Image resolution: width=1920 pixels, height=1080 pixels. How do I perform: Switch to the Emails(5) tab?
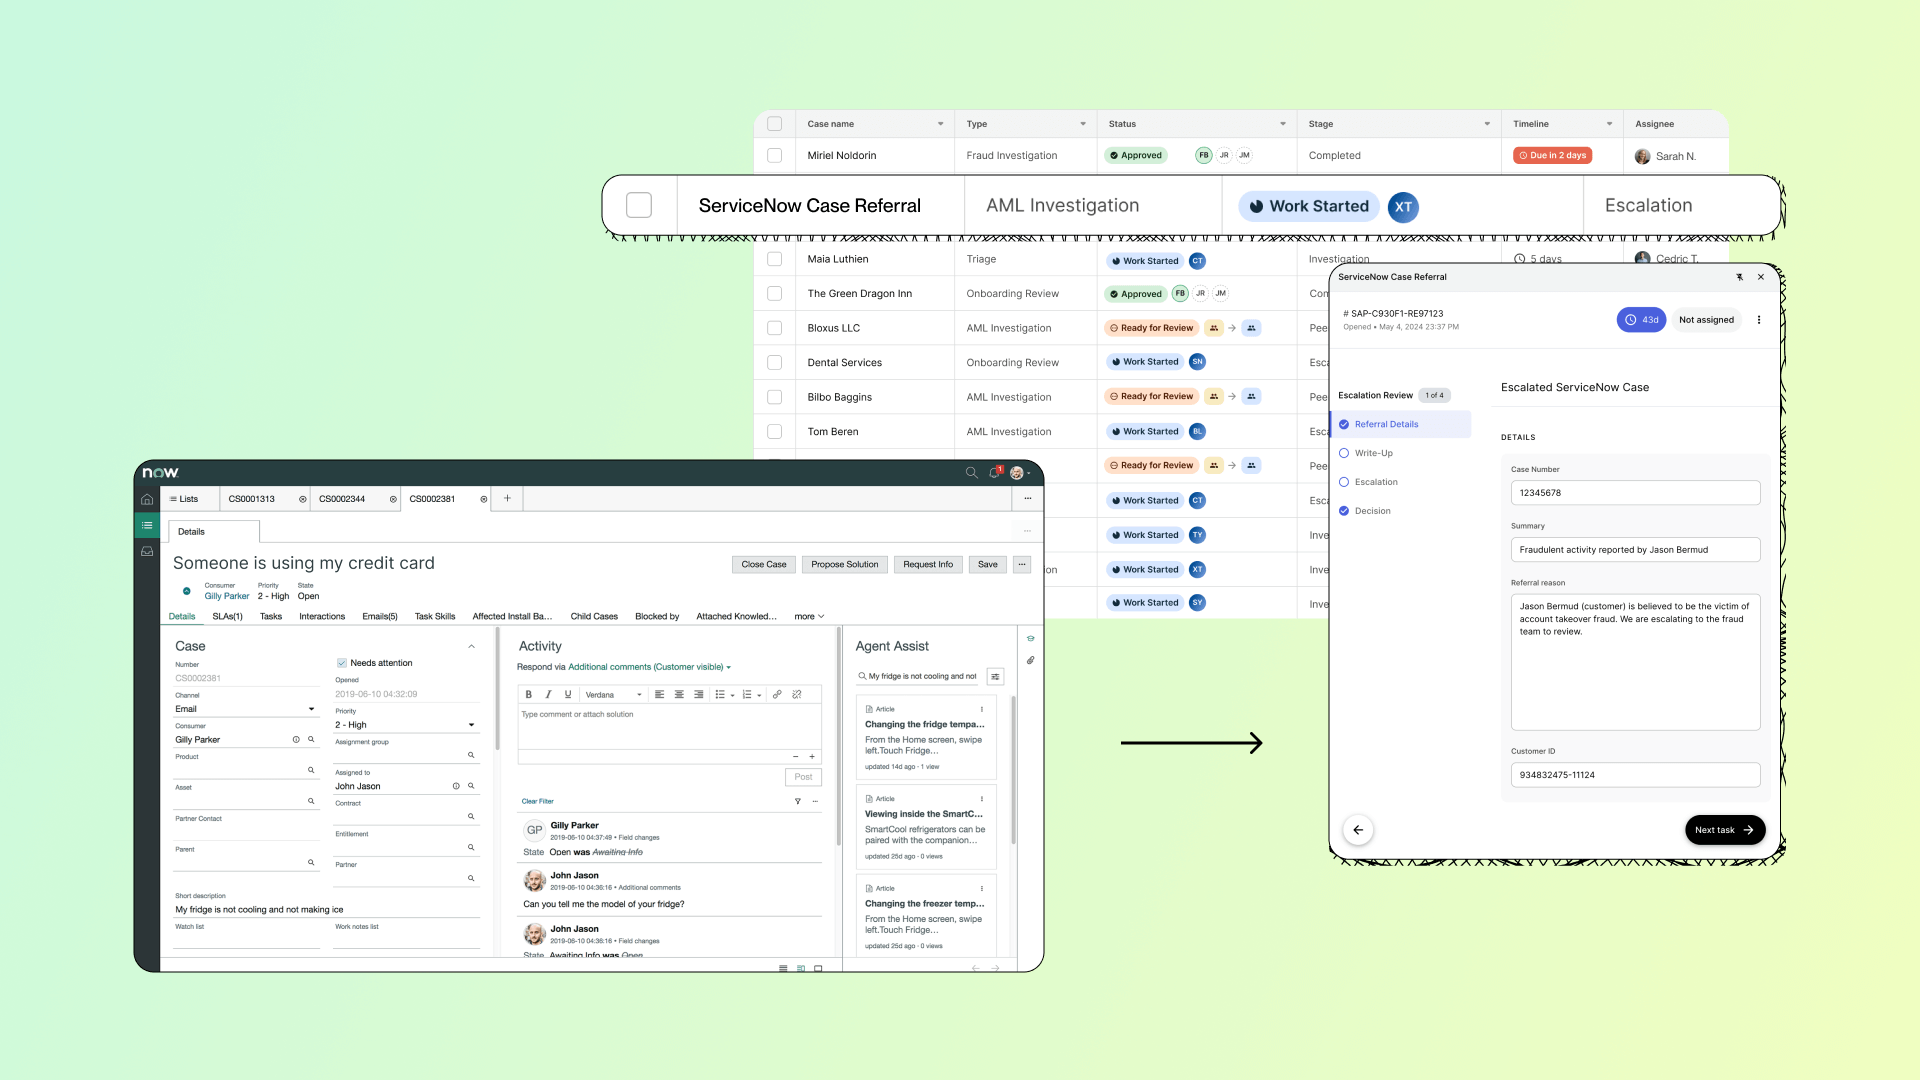[380, 617]
